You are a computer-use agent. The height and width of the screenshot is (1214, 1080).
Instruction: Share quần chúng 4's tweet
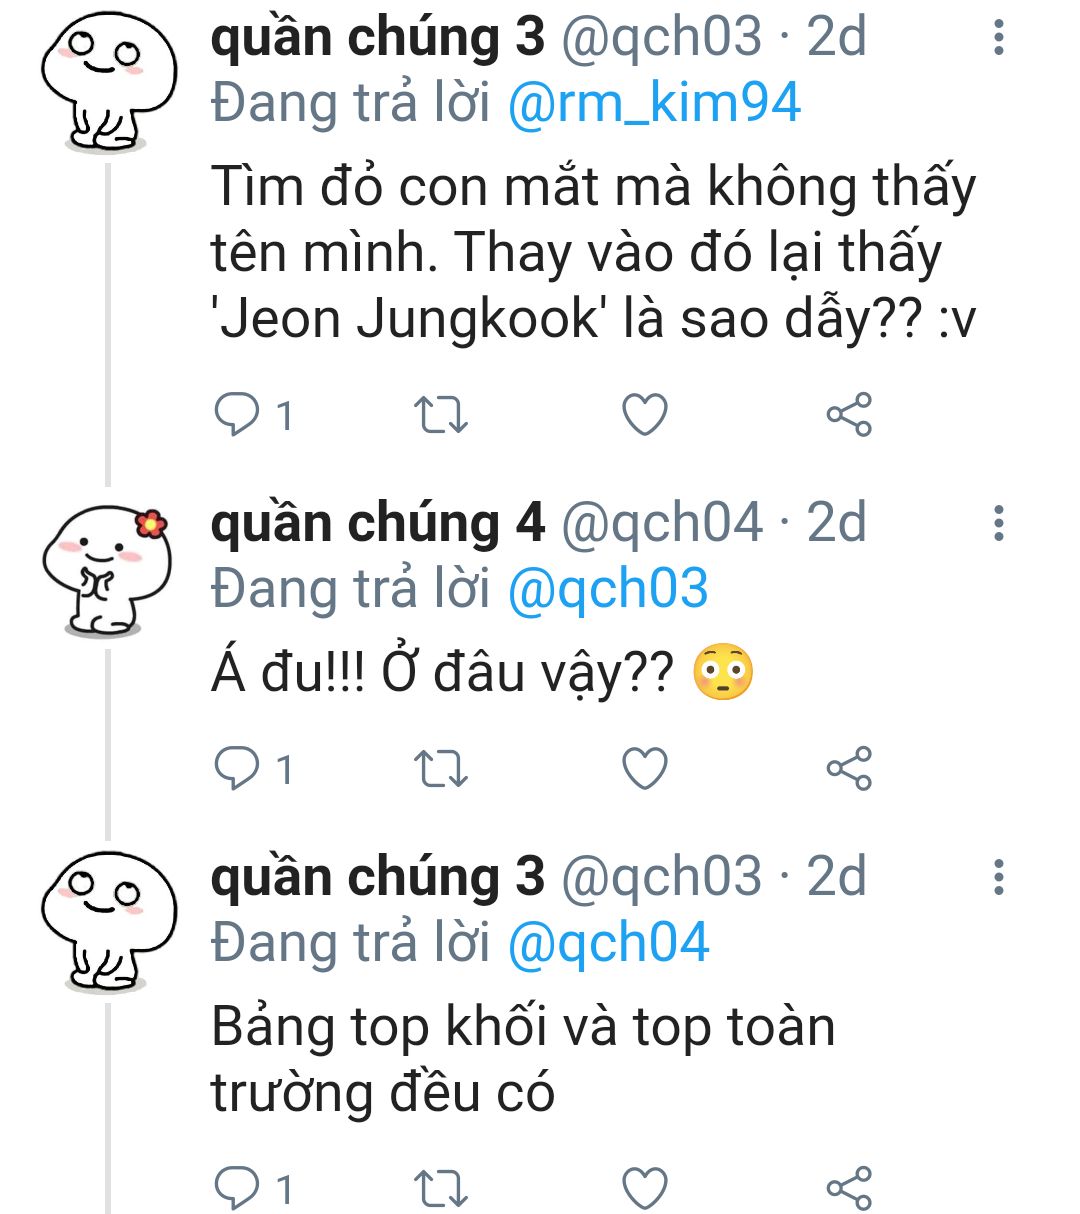(x=849, y=768)
